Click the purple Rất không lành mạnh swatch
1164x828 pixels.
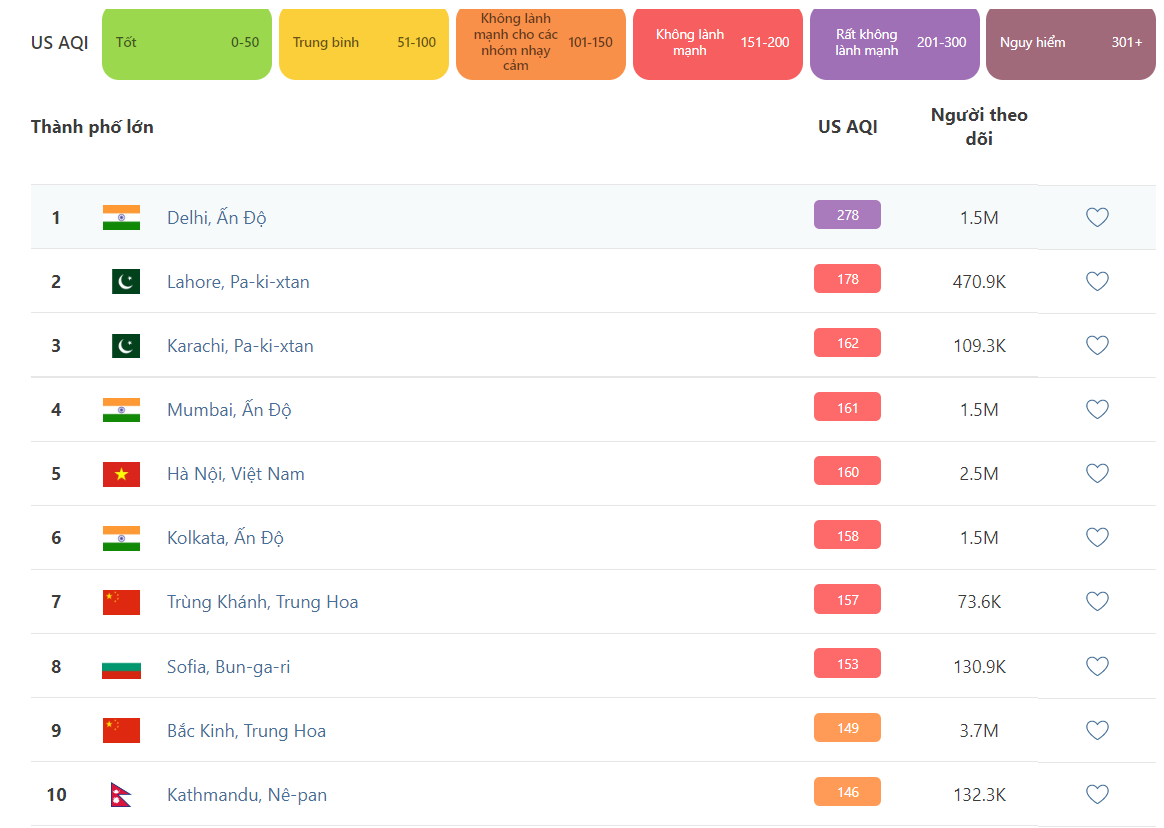(x=895, y=43)
